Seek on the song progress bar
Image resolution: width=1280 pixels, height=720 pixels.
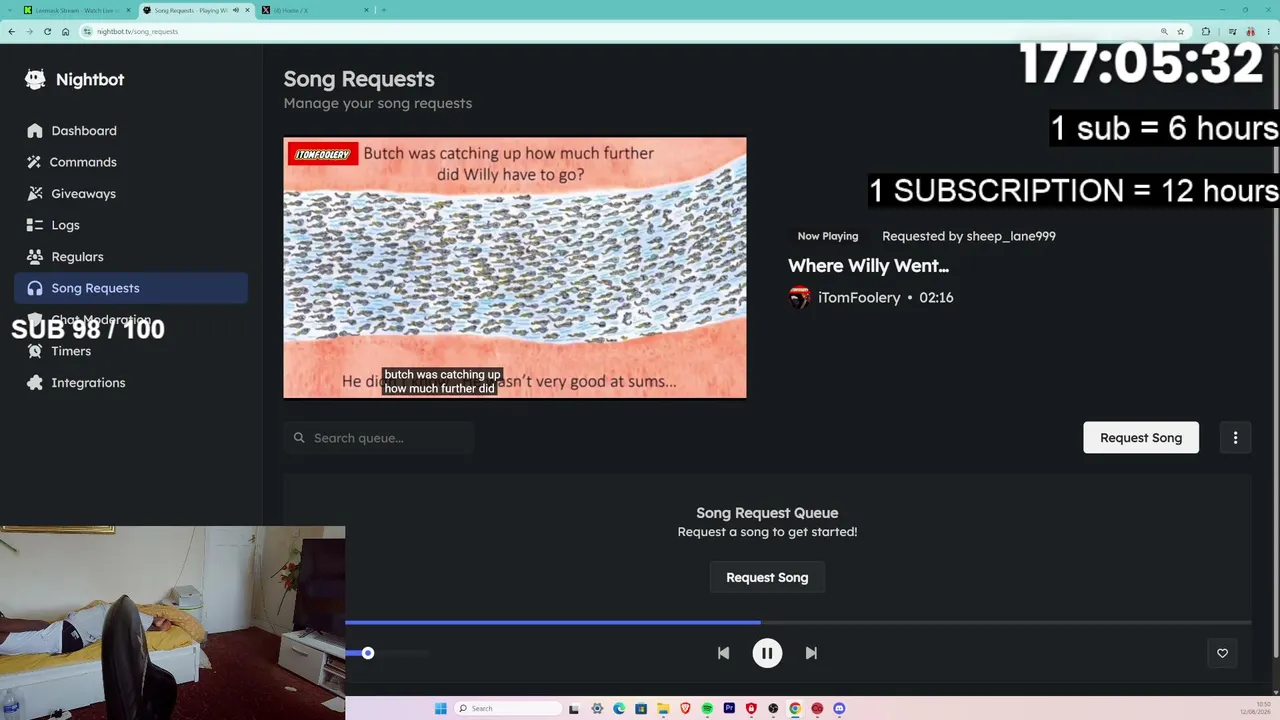798,622
